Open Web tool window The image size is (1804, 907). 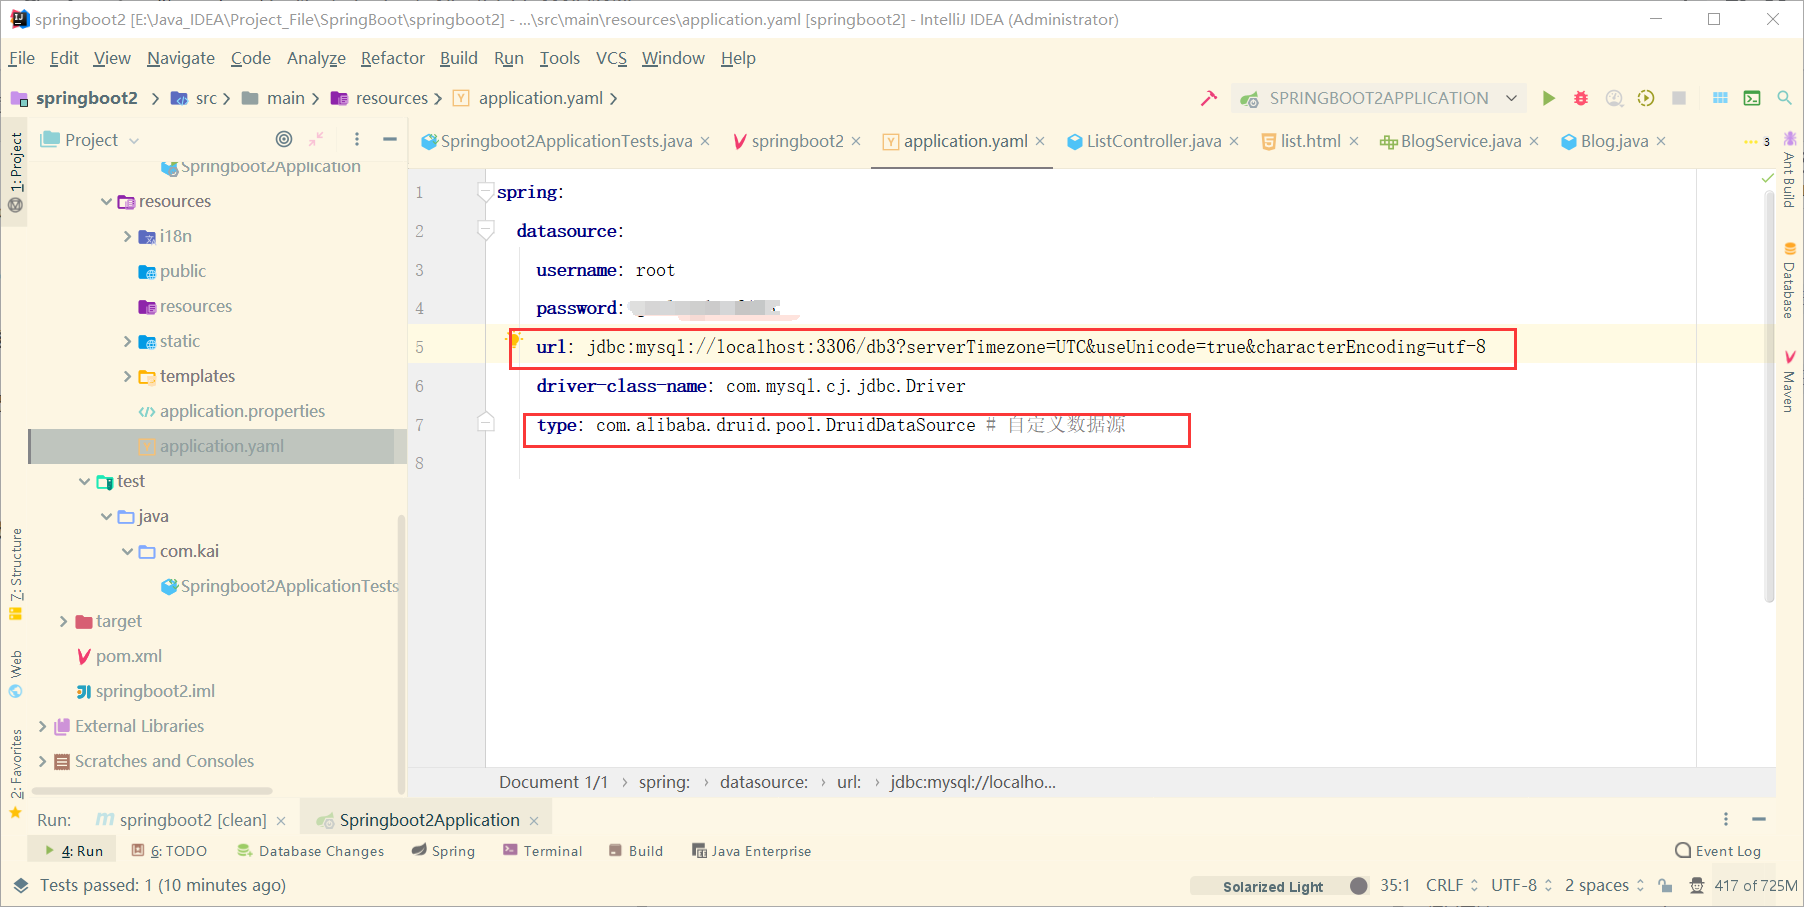point(16,674)
